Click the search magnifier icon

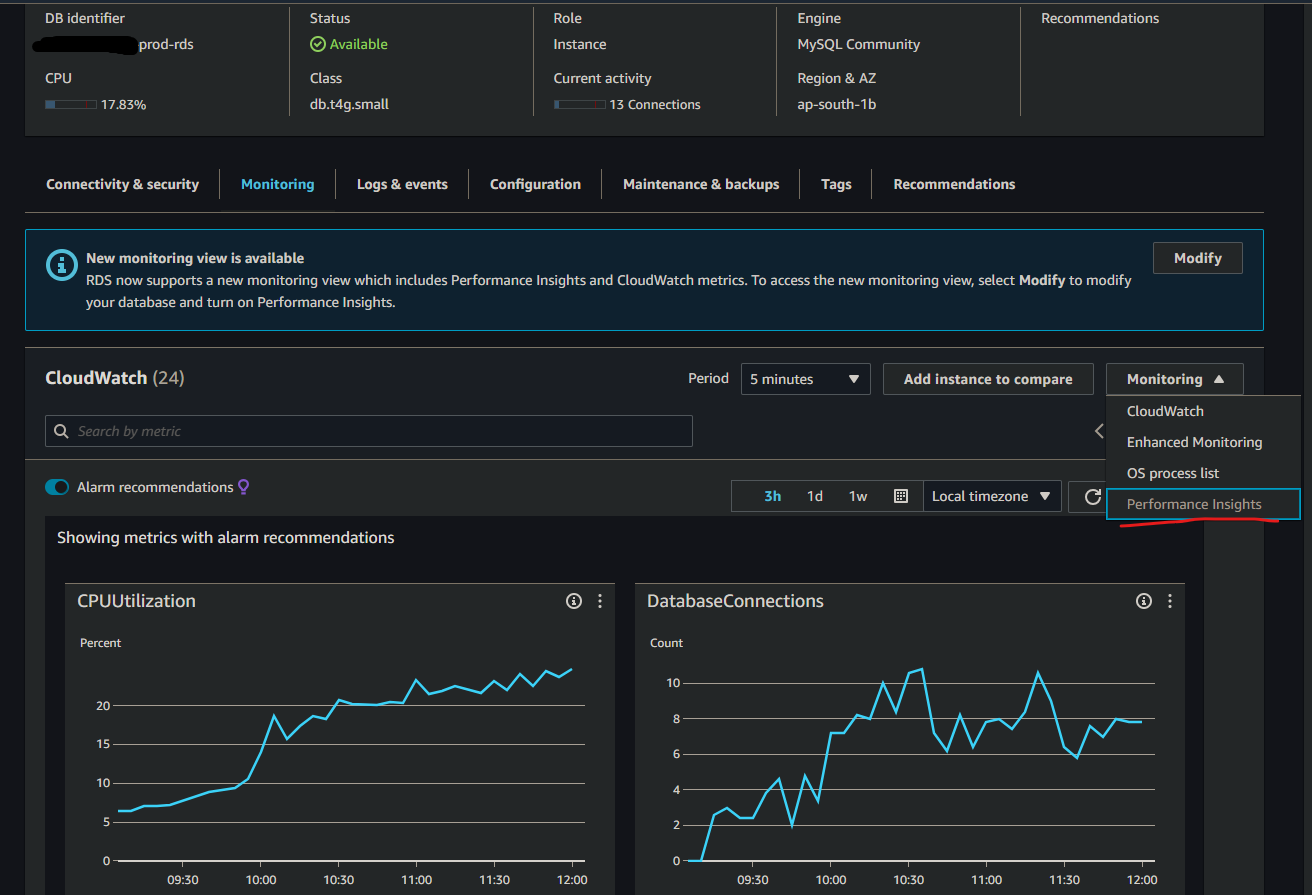click(62, 431)
